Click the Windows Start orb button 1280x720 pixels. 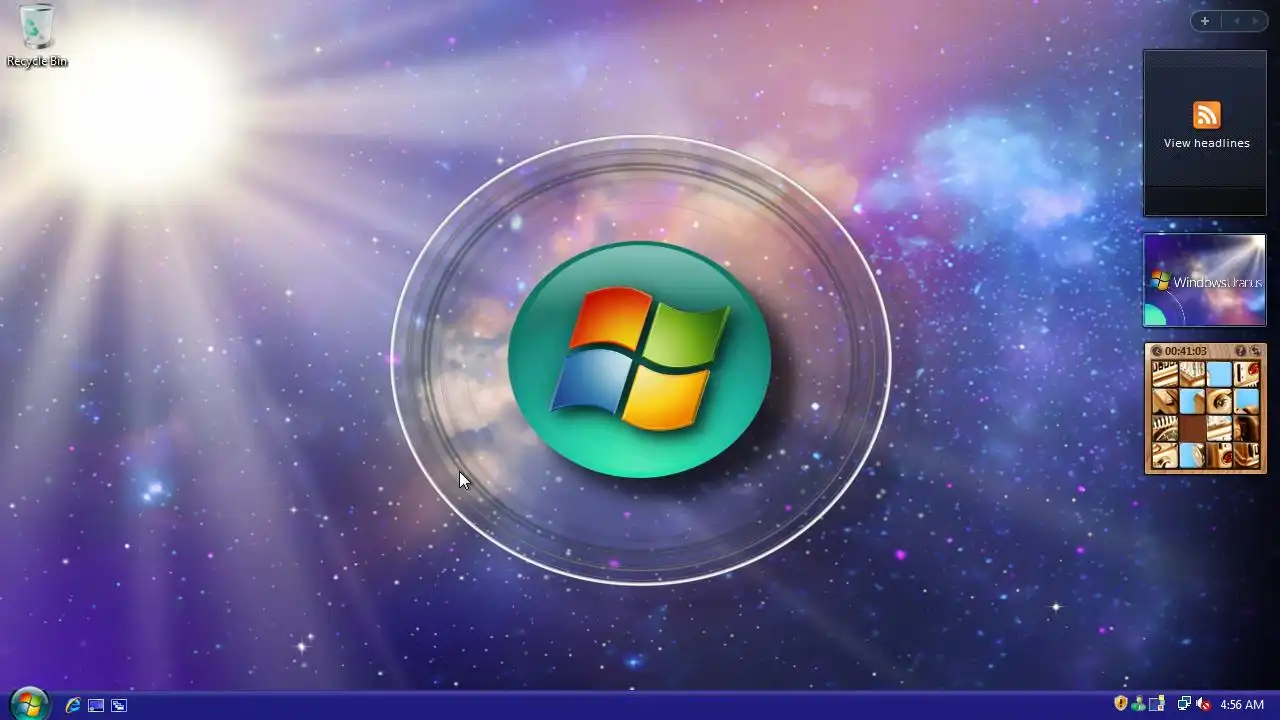pyautogui.click(x=29, y=704)
